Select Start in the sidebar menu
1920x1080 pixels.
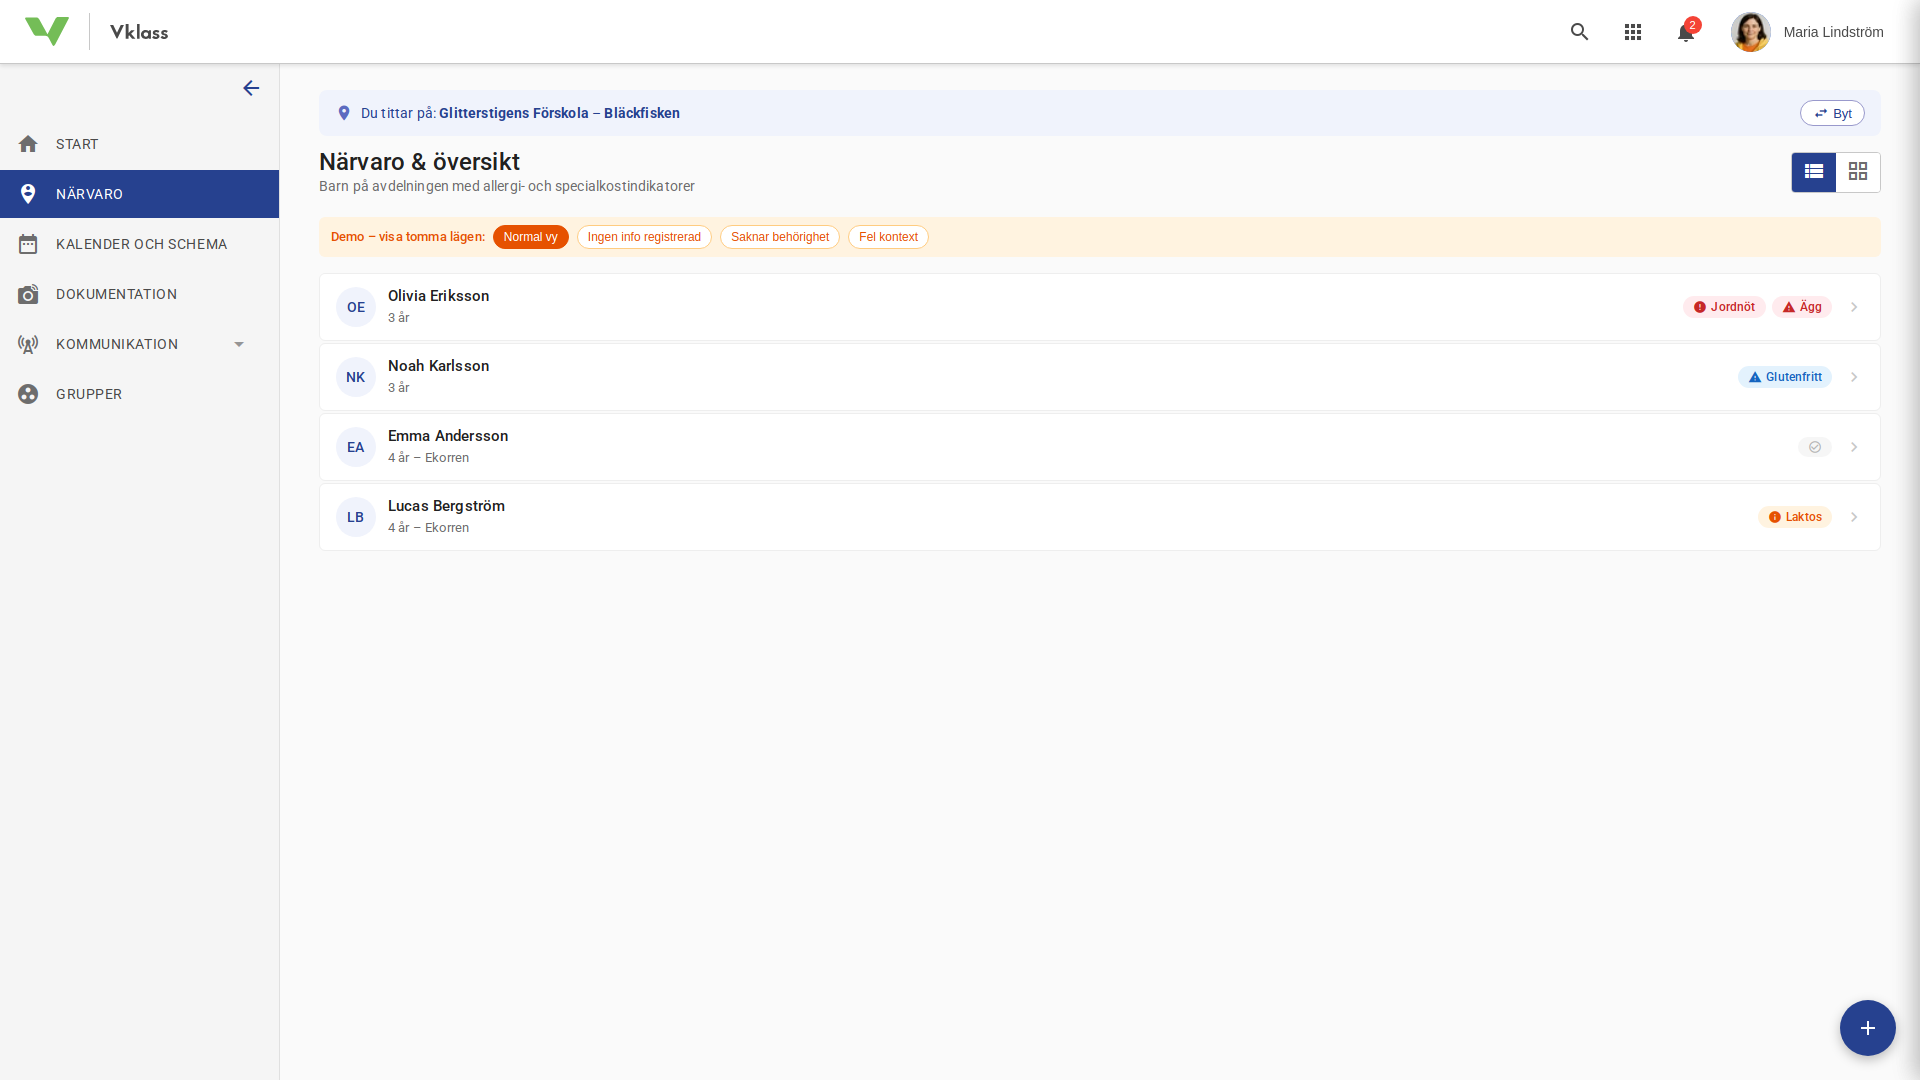coord(75,144)
